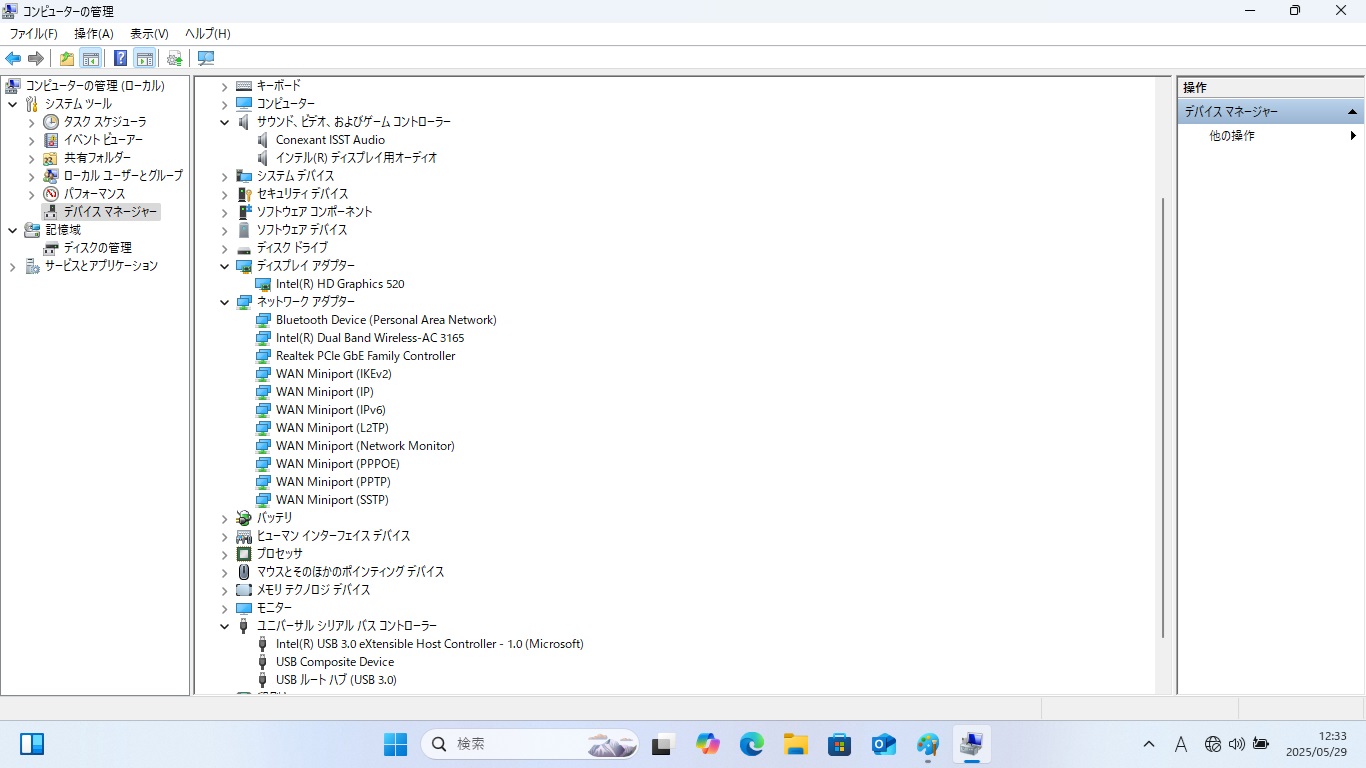Collapse the ディスプレイ アダプター category
The width and height of the screenshot is (1366, 768).
225,266
